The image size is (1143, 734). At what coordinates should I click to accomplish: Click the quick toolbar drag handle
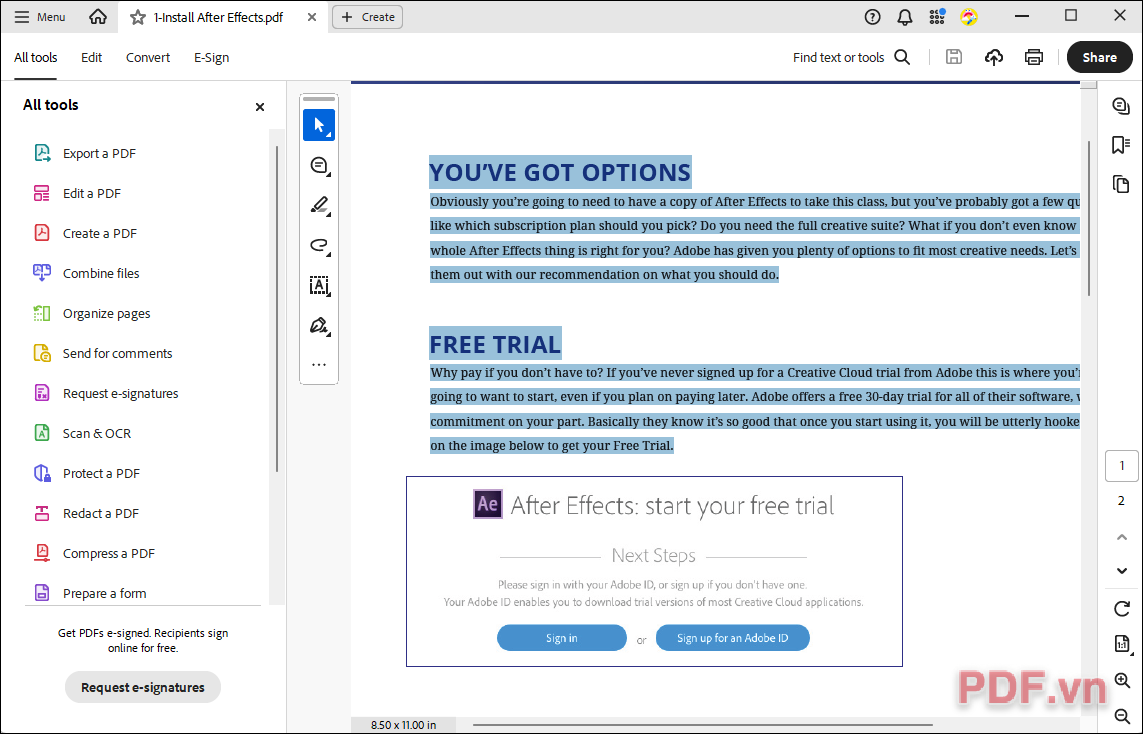319,98
